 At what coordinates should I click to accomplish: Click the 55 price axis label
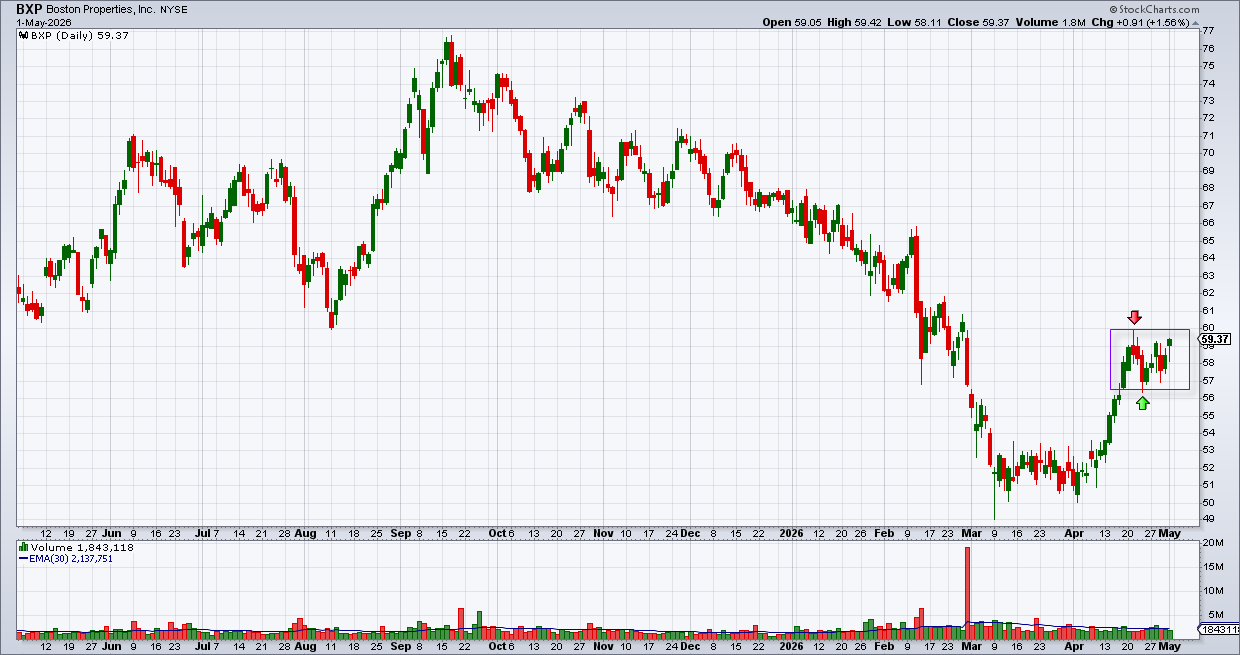[x=1208, y=415]
